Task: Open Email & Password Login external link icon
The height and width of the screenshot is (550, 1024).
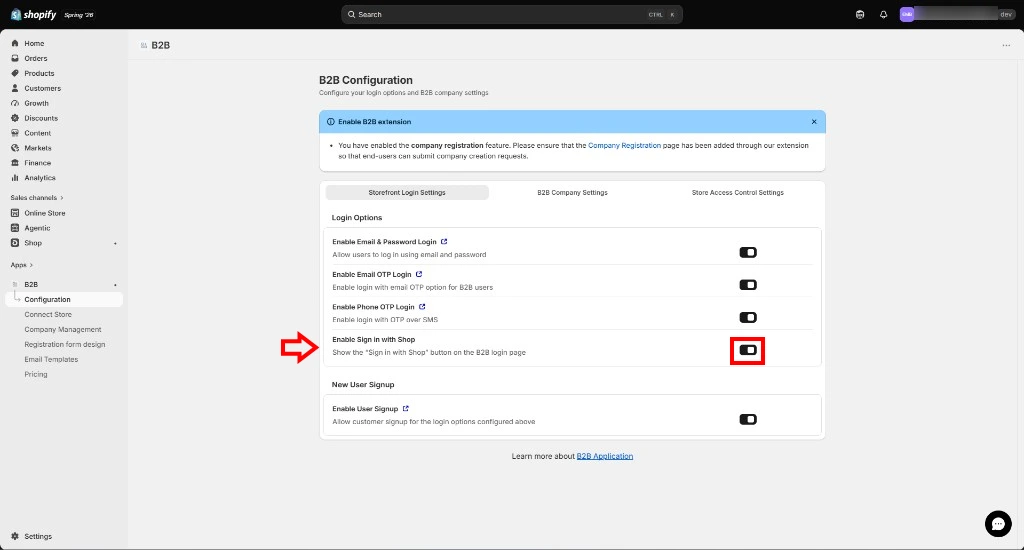Action: tap(444, 242)
